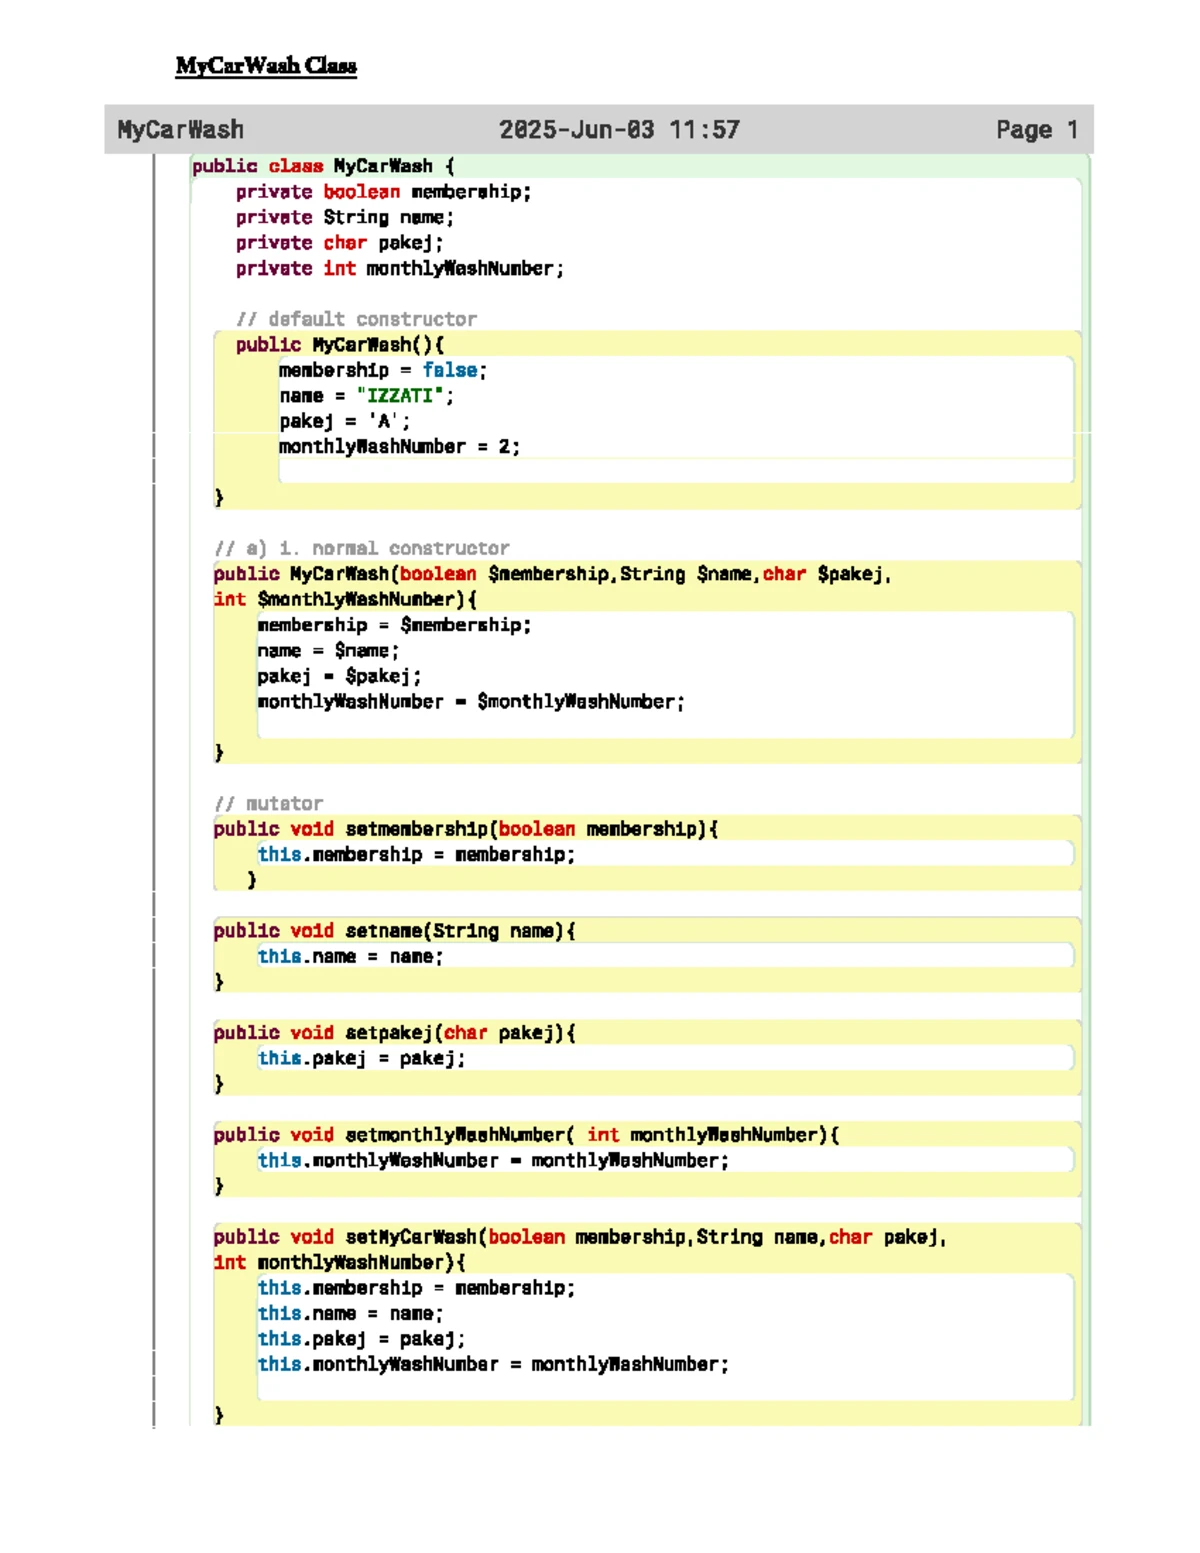Viewport: 1200px width, 1553px height.
Task: Click the 'Page 1' header label
Action: [x=1037, y=130]
